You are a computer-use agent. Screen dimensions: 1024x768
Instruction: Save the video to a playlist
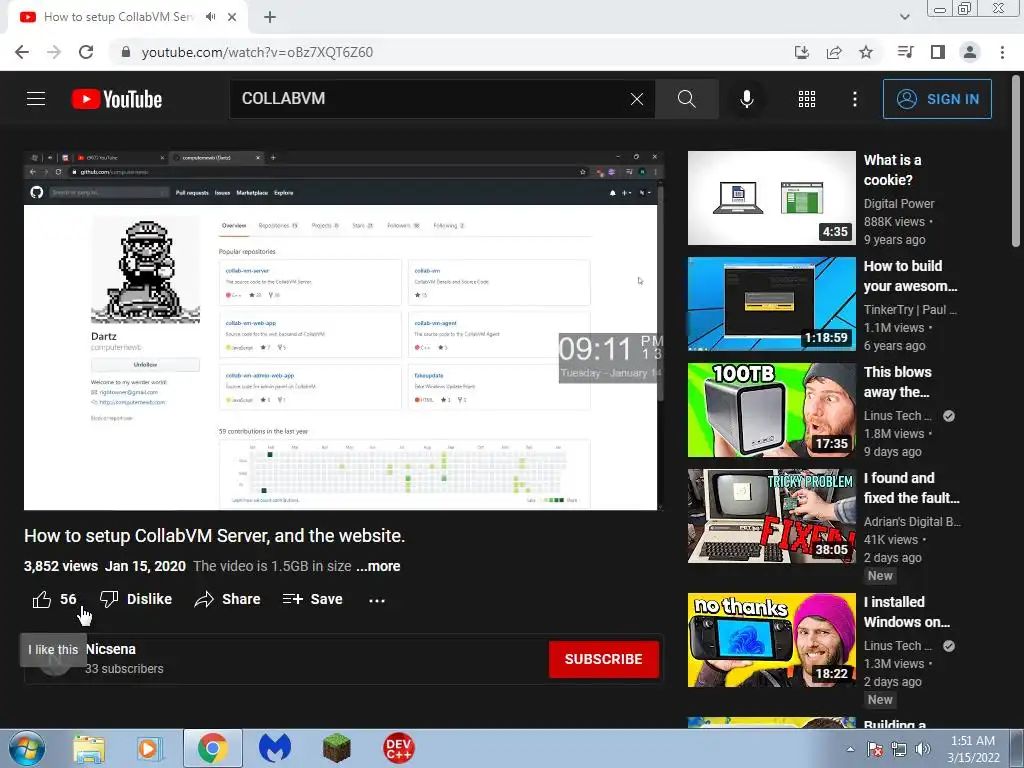[312, 599]
